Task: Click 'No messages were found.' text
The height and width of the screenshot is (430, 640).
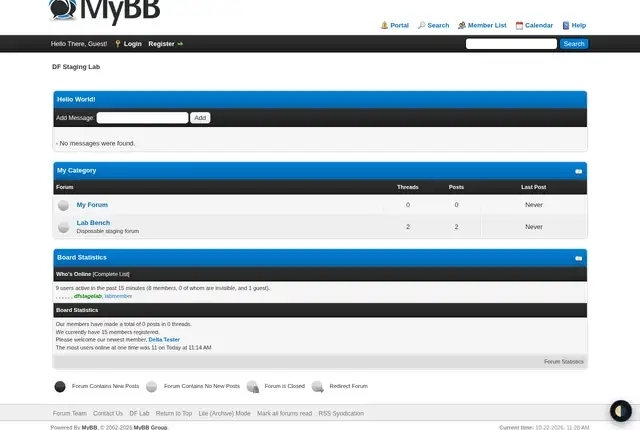Action: (x=97, y=143)
